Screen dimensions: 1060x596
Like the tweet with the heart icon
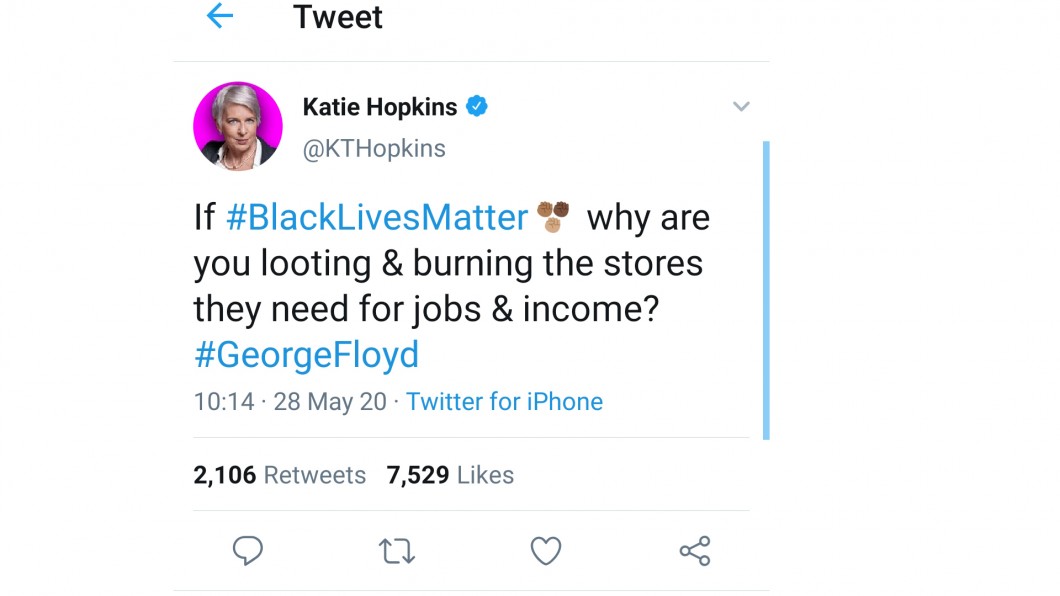coord(545,551)
